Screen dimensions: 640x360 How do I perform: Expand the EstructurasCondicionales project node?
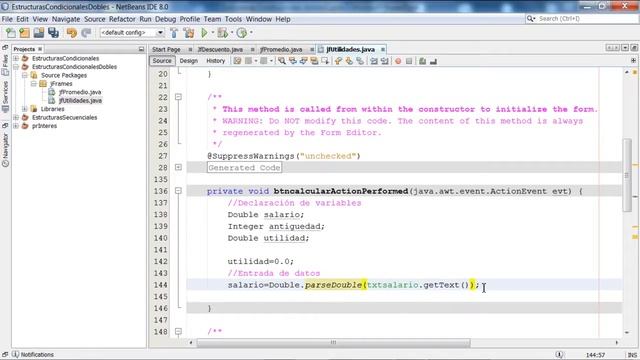coord(16,58)
